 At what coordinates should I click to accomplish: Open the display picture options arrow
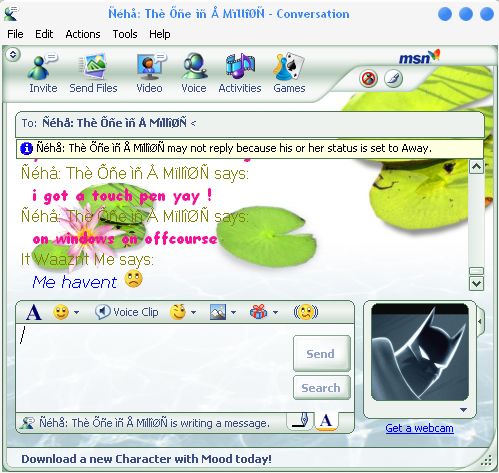[x=463, y=410]
